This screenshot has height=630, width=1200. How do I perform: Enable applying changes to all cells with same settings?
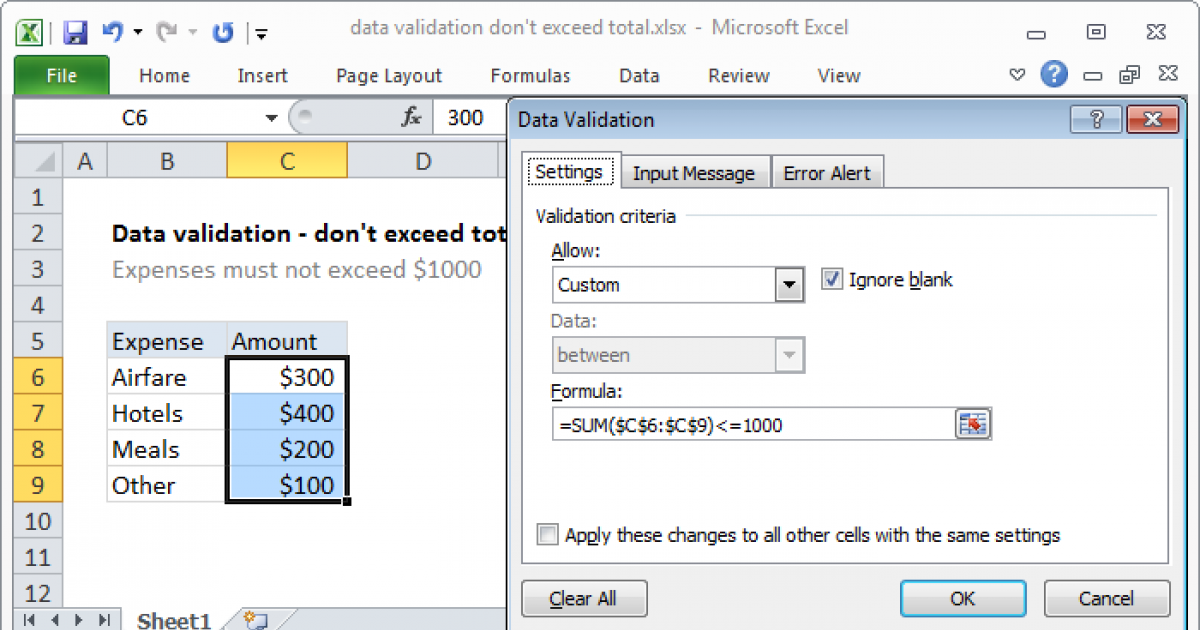point(547,535)
